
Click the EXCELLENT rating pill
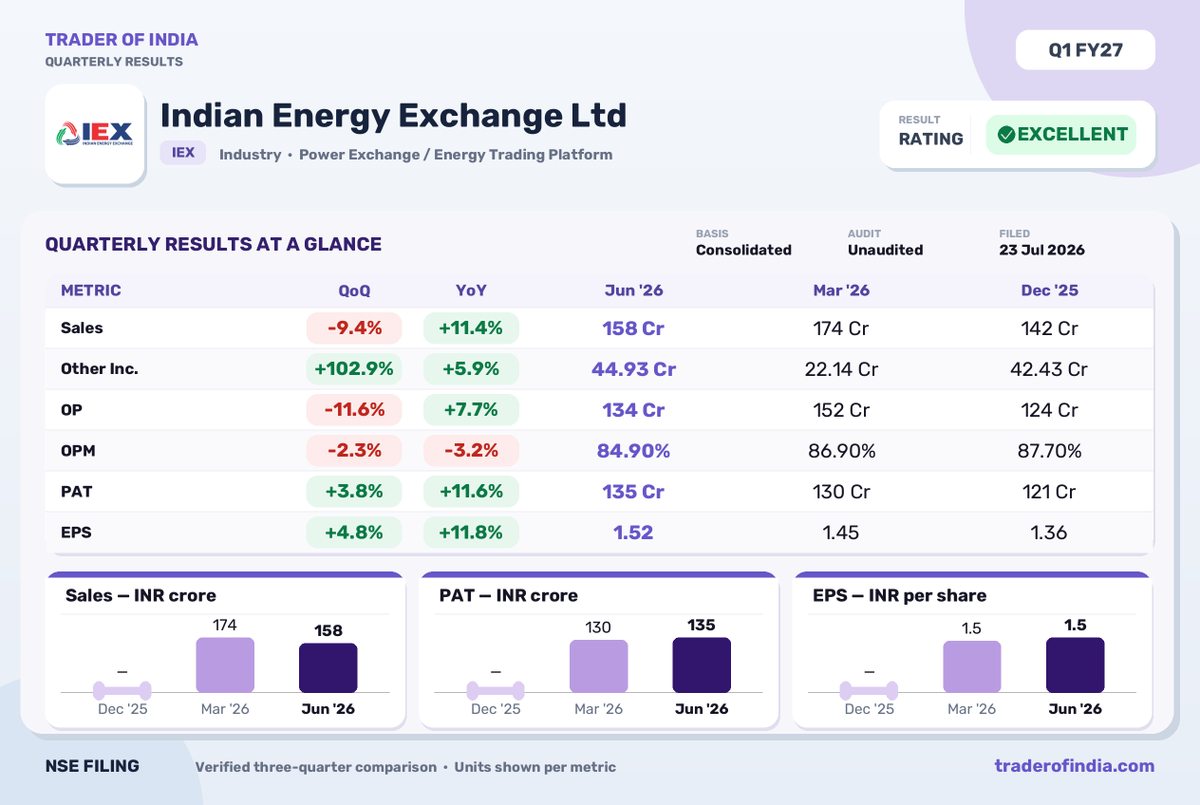(1061, 134)
